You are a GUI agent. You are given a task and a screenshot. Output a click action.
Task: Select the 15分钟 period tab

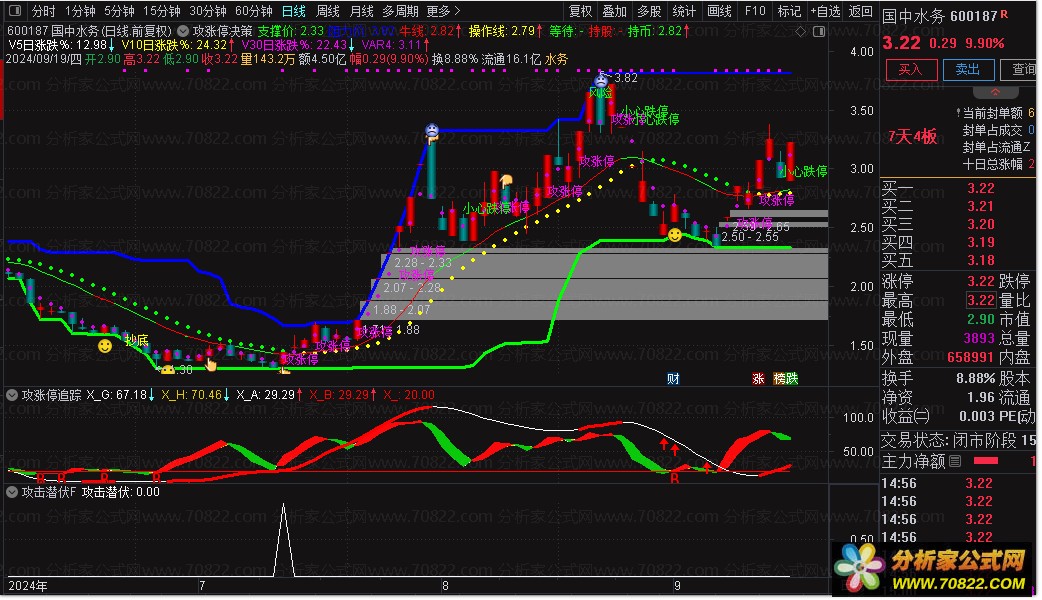161,11
